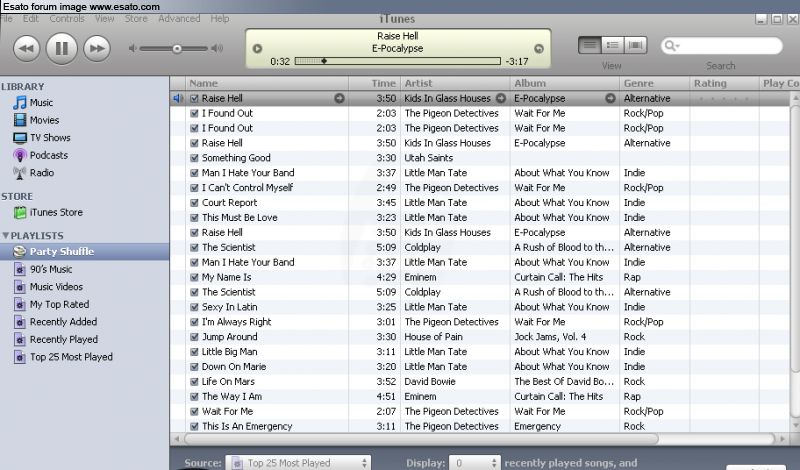Uncheck the top Raise Hell row checkbox
Screen dimensions: 800x470
(x=194, y=98)
